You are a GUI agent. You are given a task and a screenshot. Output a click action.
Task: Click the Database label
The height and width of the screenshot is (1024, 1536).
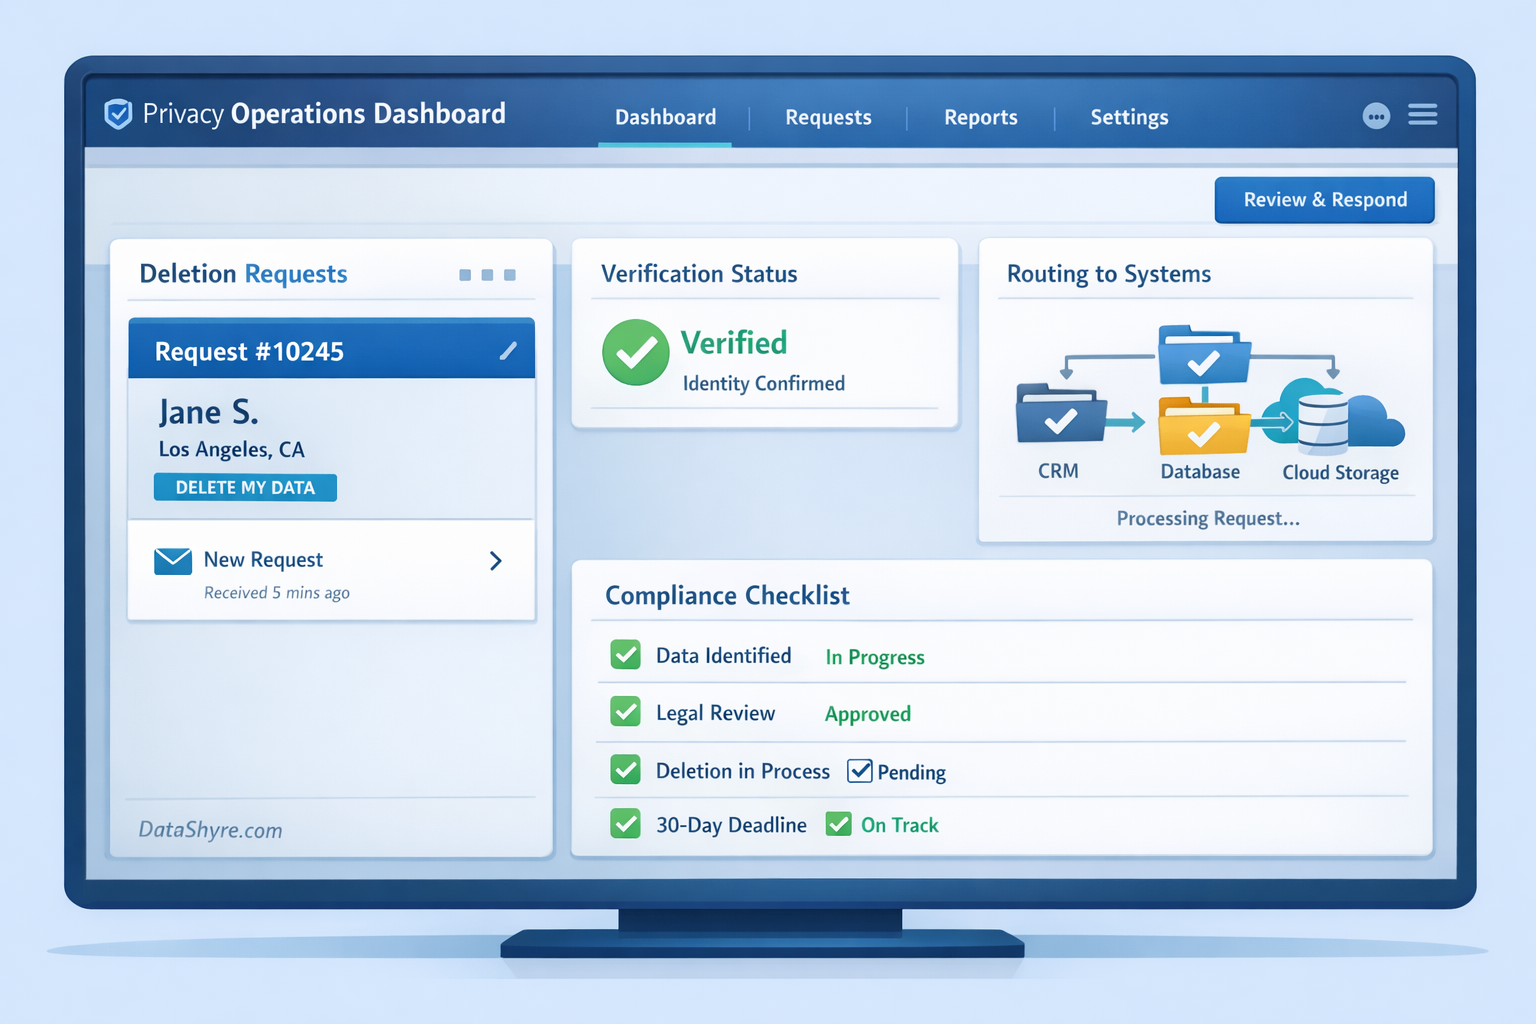tap(1200, 471)
